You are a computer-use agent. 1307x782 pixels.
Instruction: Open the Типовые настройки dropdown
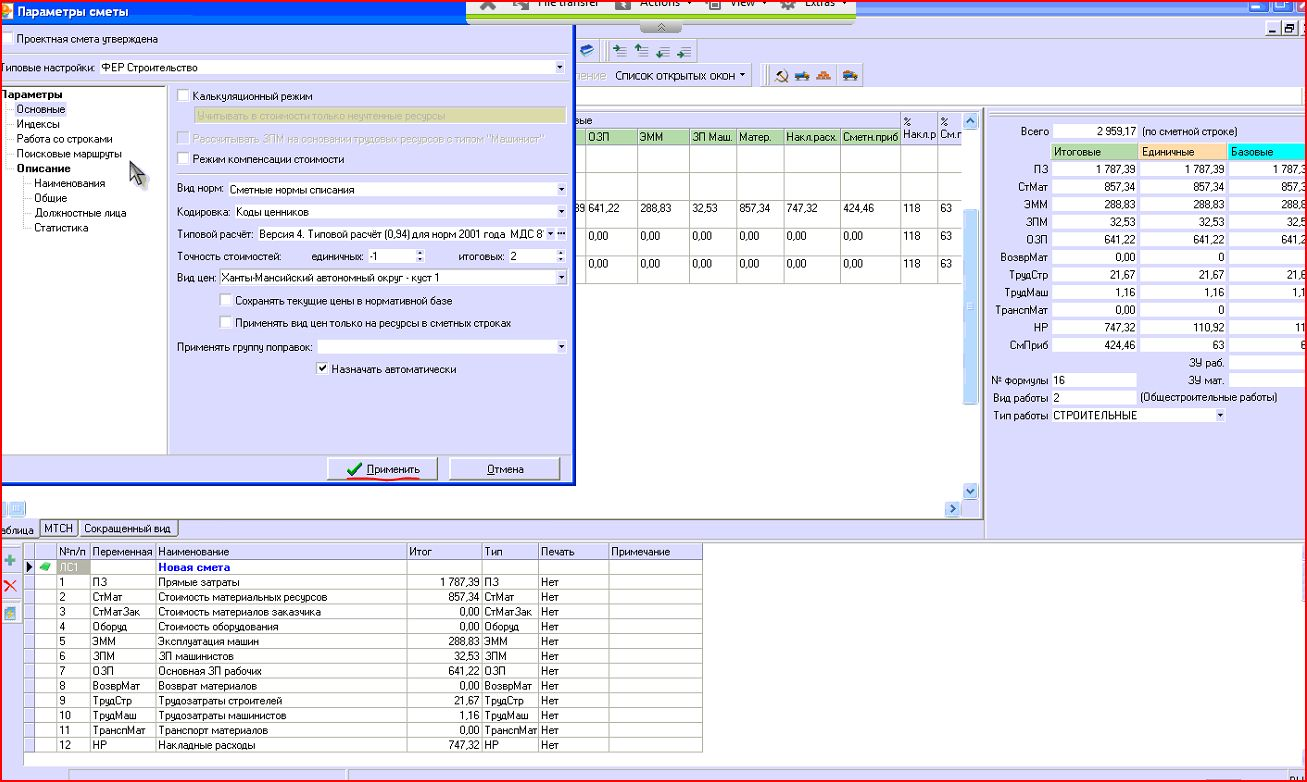(x=560, y=67)
